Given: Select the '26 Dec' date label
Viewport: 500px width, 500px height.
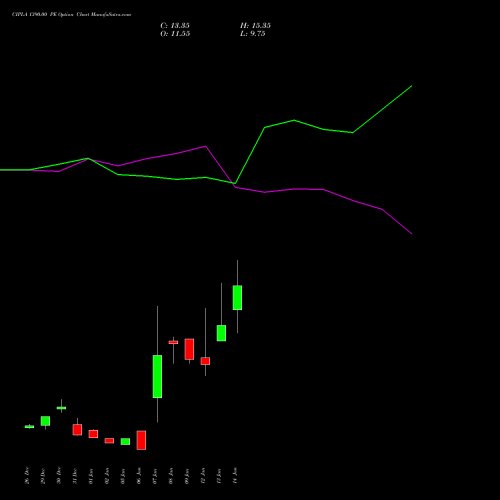Looking at the screenshot, I should click(x=27, y=476).
